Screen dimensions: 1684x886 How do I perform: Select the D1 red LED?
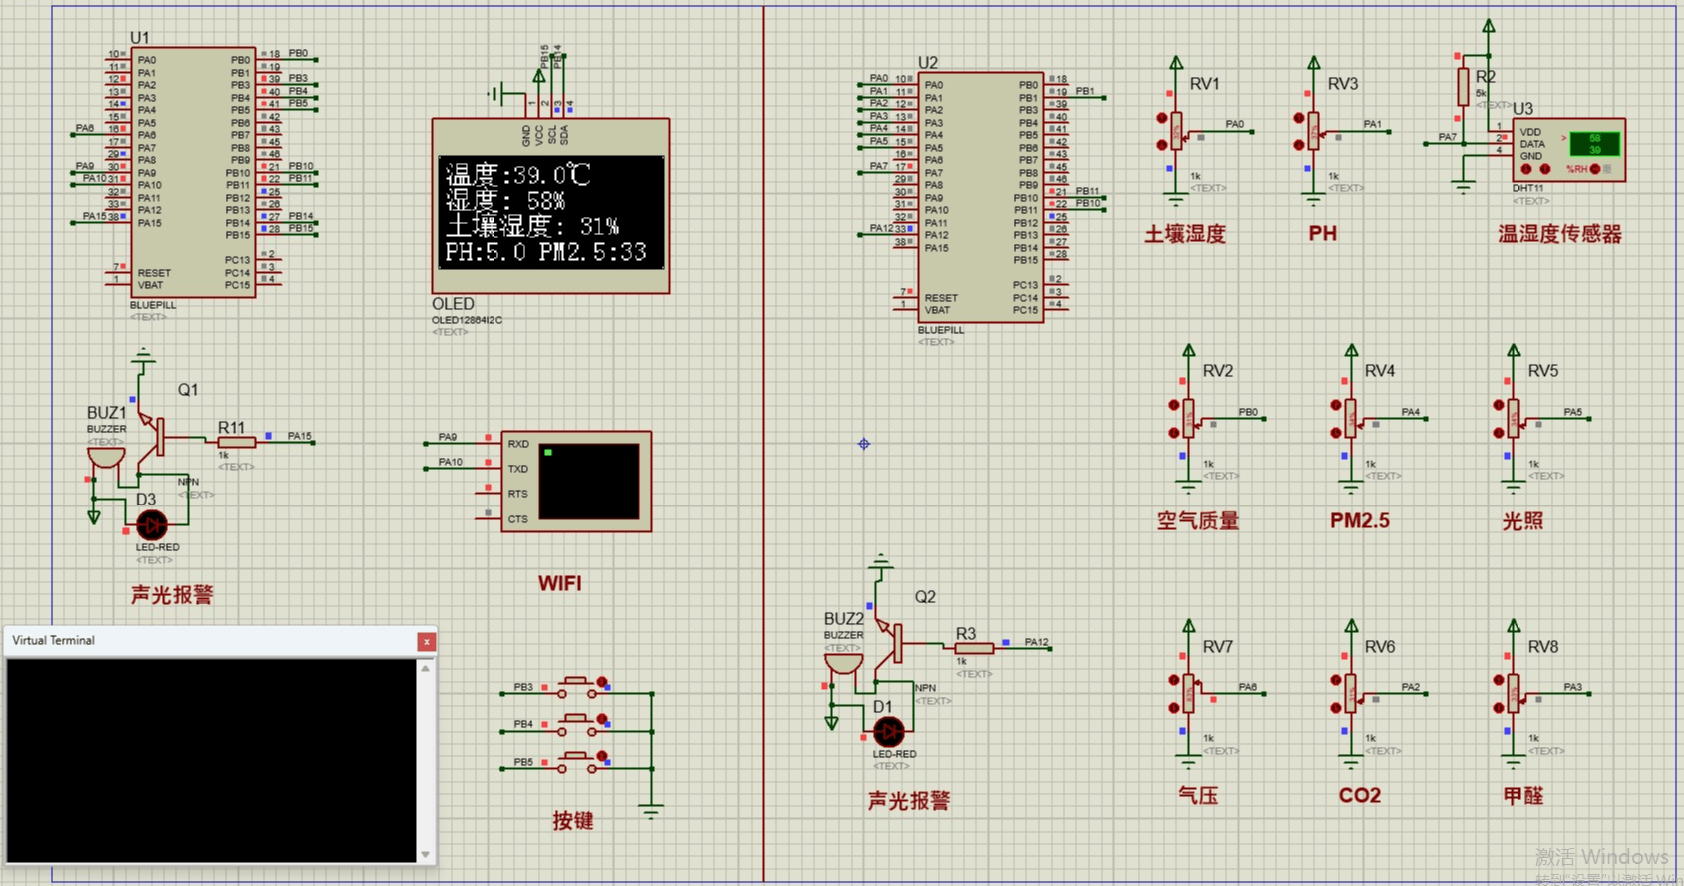pyautogui.click(x=888, y=732)
